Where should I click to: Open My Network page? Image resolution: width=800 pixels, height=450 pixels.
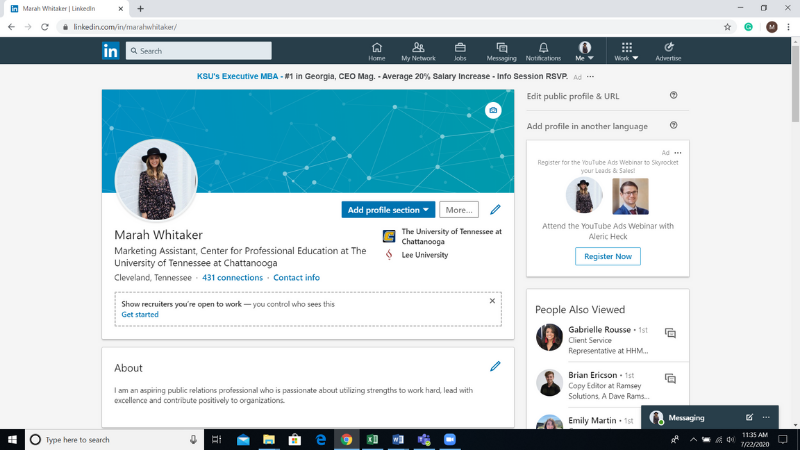418,52
